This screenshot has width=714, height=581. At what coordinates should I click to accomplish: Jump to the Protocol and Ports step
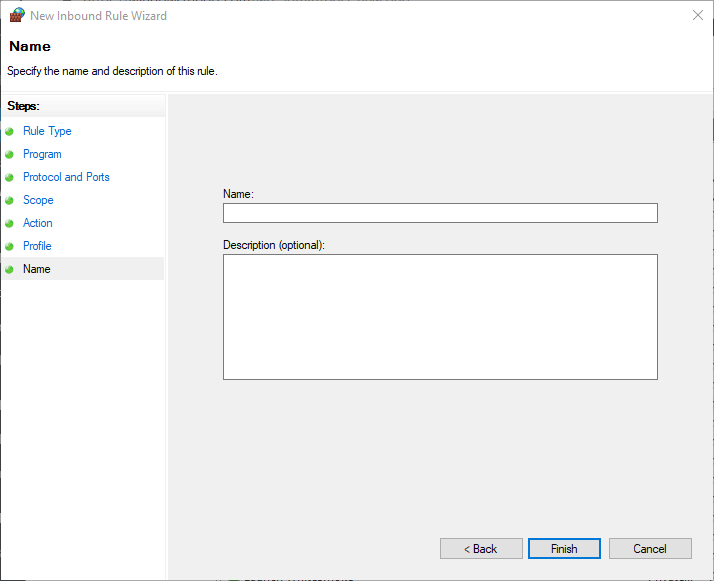66,177
